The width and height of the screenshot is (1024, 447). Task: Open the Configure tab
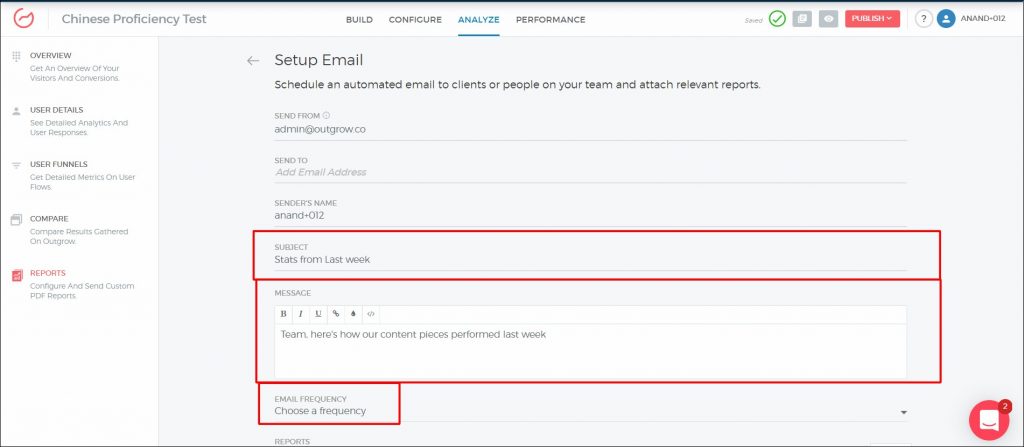coord(415,20)
